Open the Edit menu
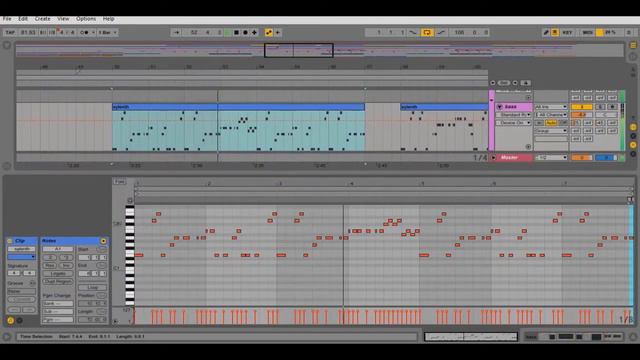Screen dimensions: 640x360 pyautogui.click(x=23, y=19)
